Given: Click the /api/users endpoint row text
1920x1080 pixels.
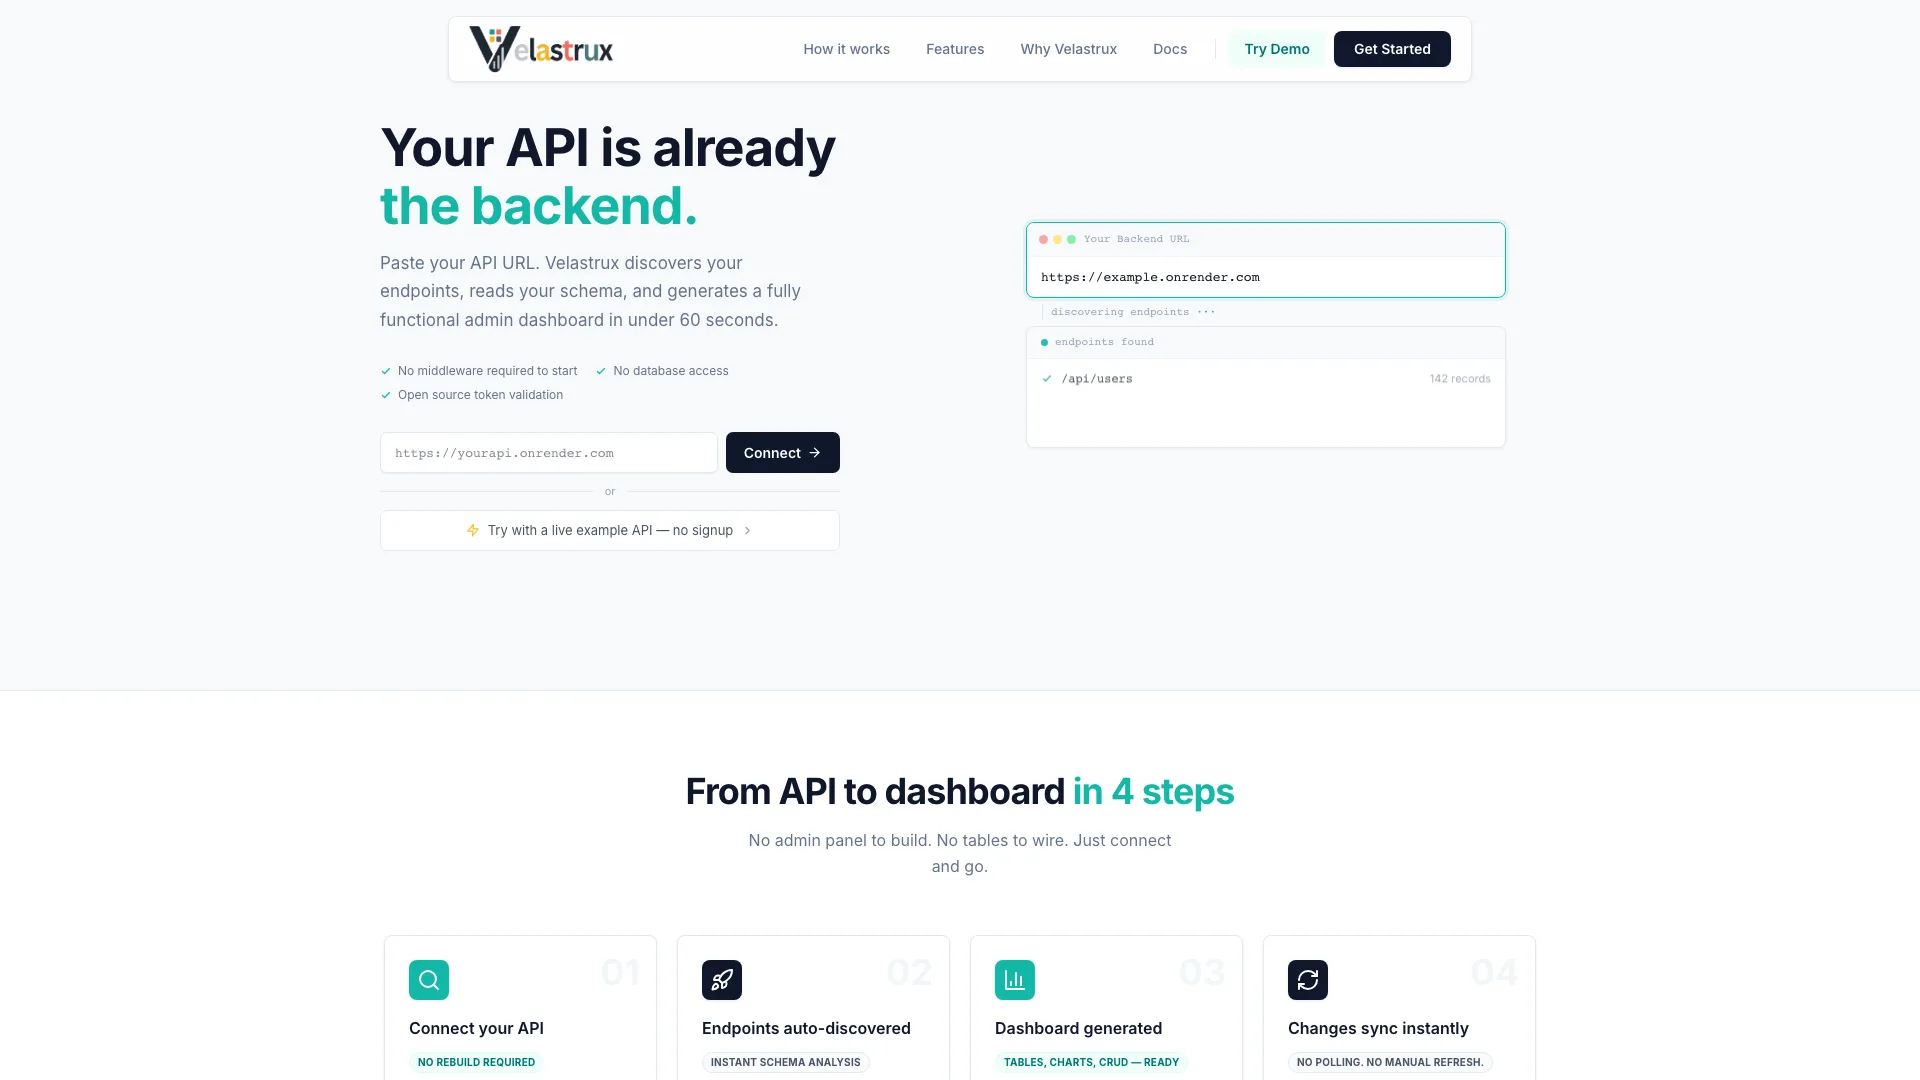Looking at the screenshot, I should pos(1097,379).
